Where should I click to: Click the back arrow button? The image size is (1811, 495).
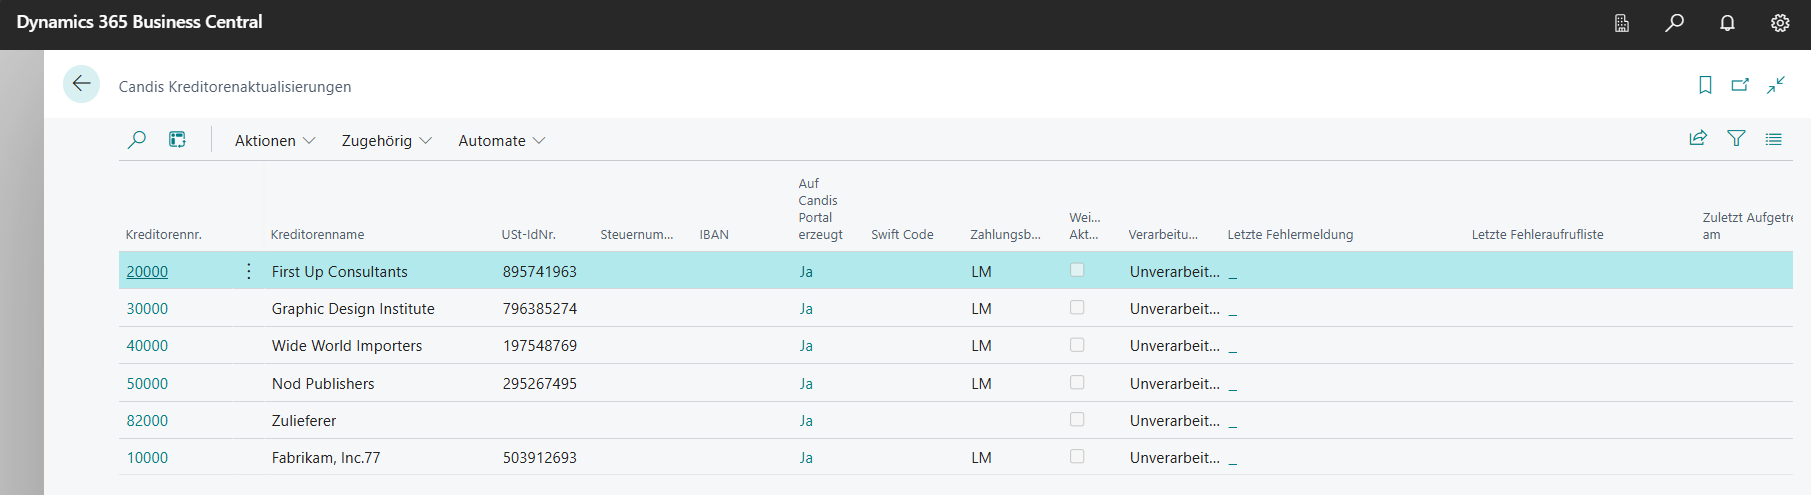(81, 84)
